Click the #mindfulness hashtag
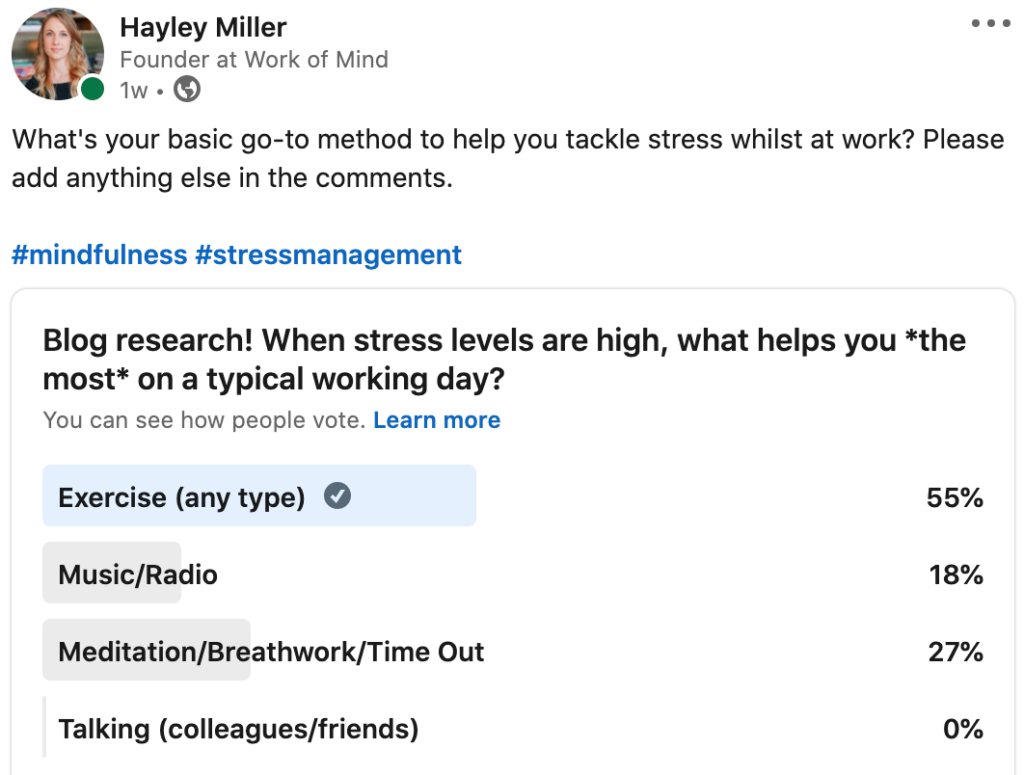The image size is (1024, 775). click(99, 255)
